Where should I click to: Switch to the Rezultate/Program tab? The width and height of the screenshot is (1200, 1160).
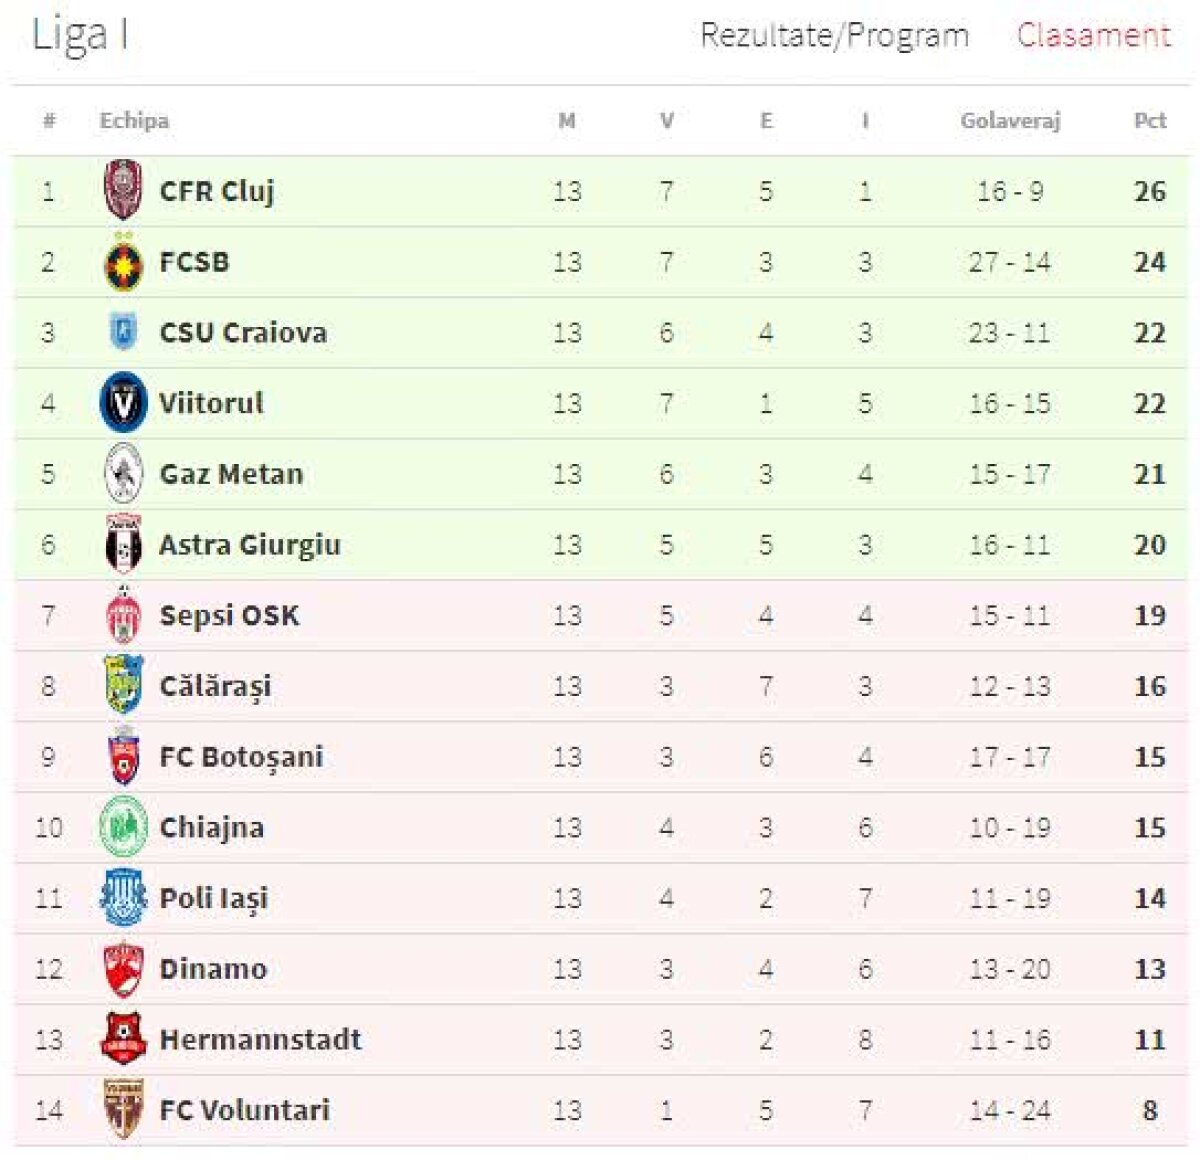click(x=834, y=36)
